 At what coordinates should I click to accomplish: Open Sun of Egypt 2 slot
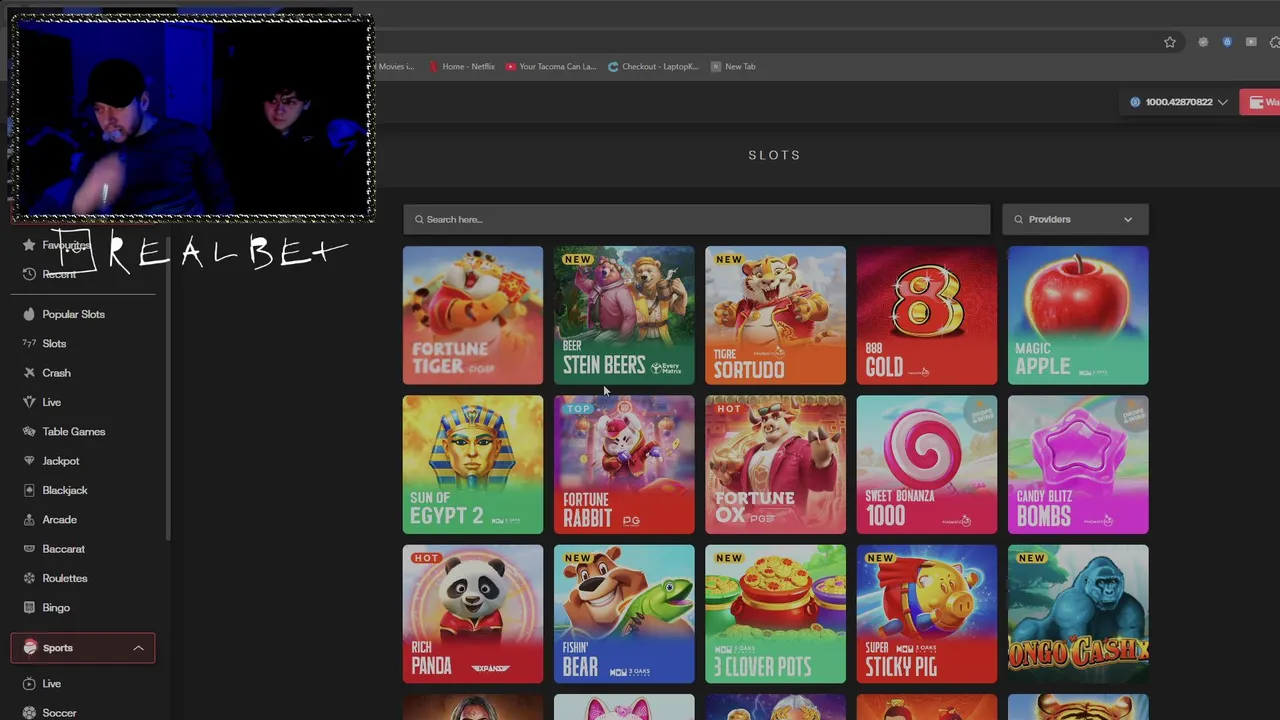473,464
